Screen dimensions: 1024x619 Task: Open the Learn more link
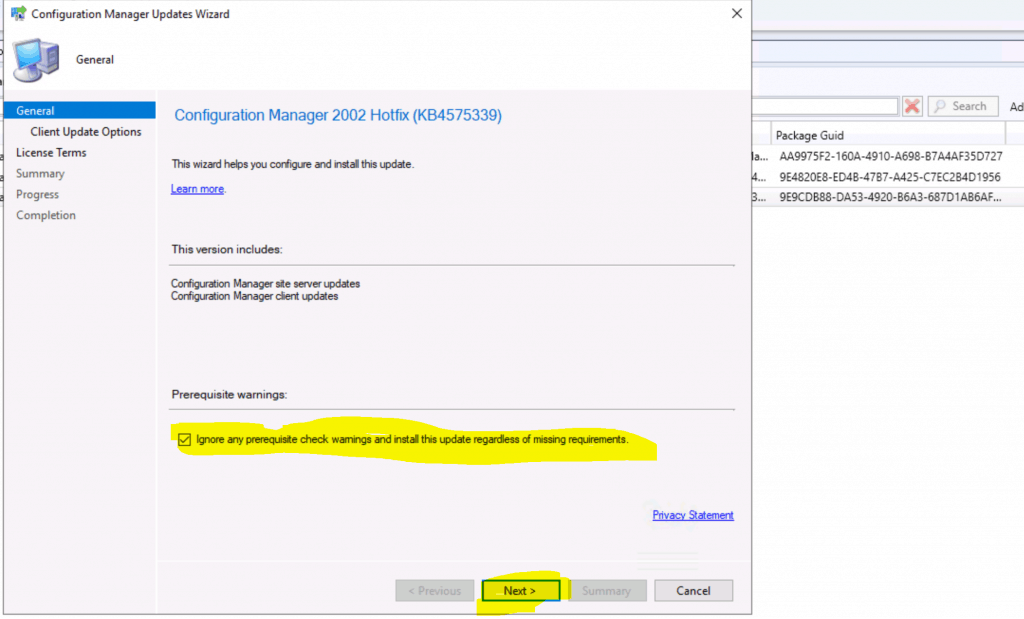tap(197, 189)
